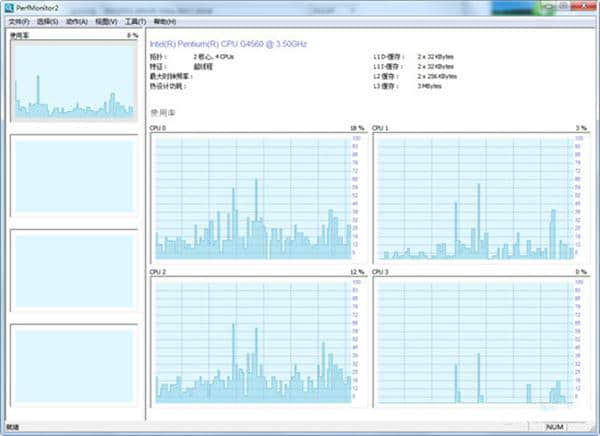Select the bottom empty sidebar panel

tap(72, 366)
